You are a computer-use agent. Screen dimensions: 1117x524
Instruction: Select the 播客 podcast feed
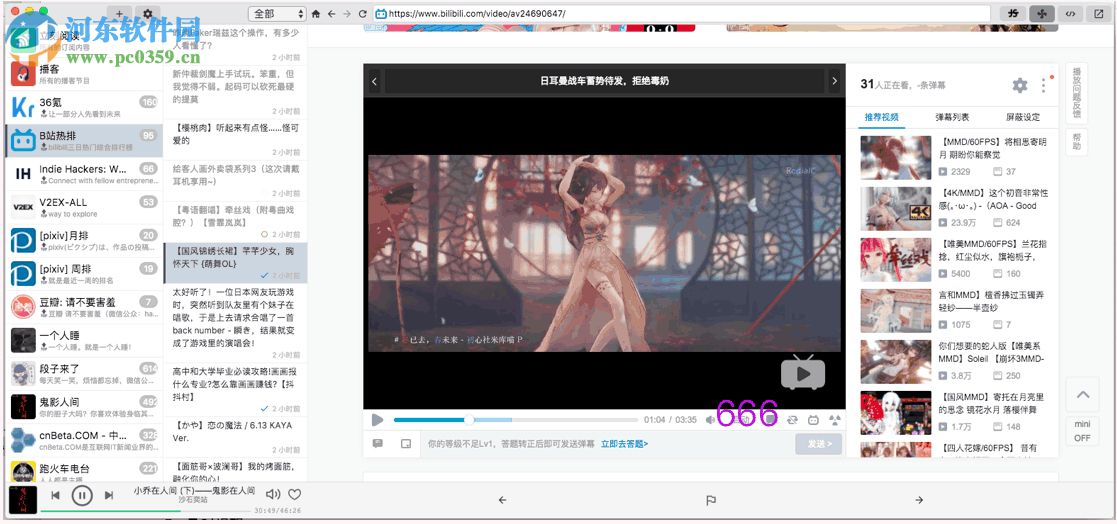point(84,74)
